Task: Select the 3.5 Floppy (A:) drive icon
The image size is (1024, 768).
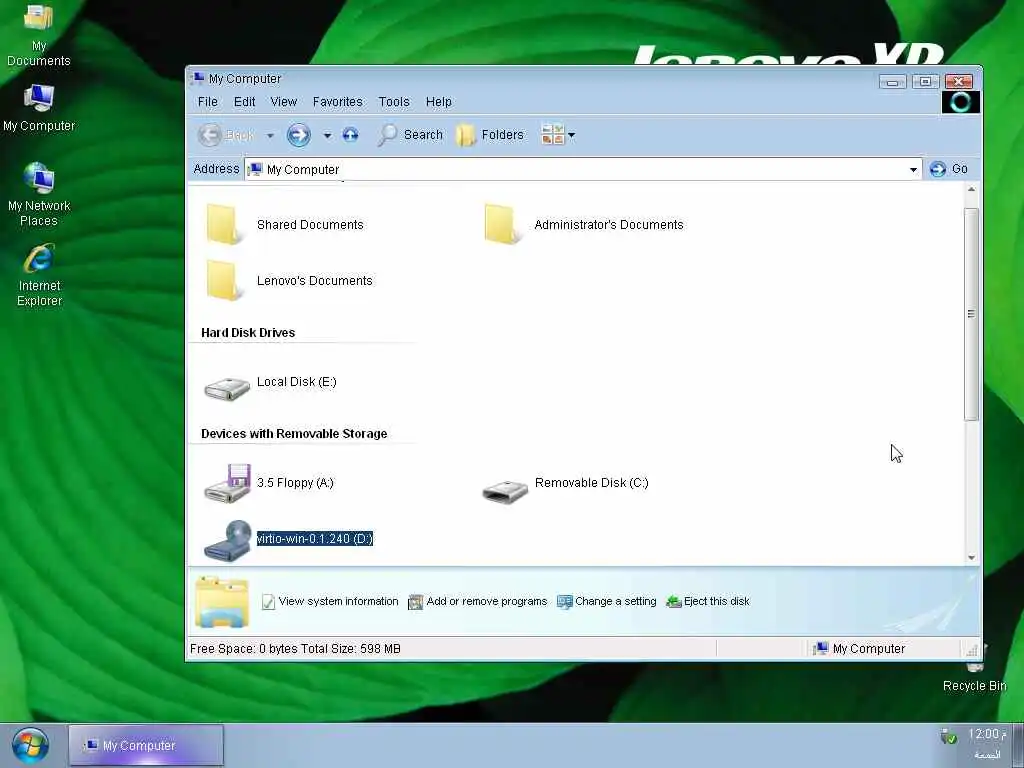Action: point(227,484)
